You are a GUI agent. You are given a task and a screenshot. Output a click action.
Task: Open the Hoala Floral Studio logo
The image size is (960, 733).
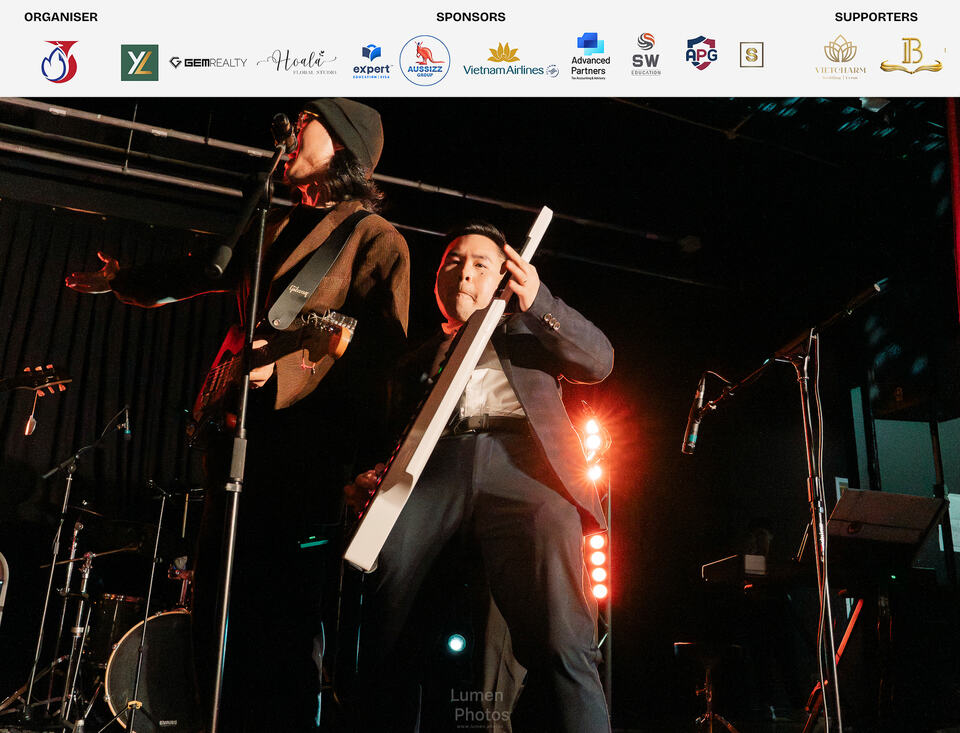click(x=297, y=62)
